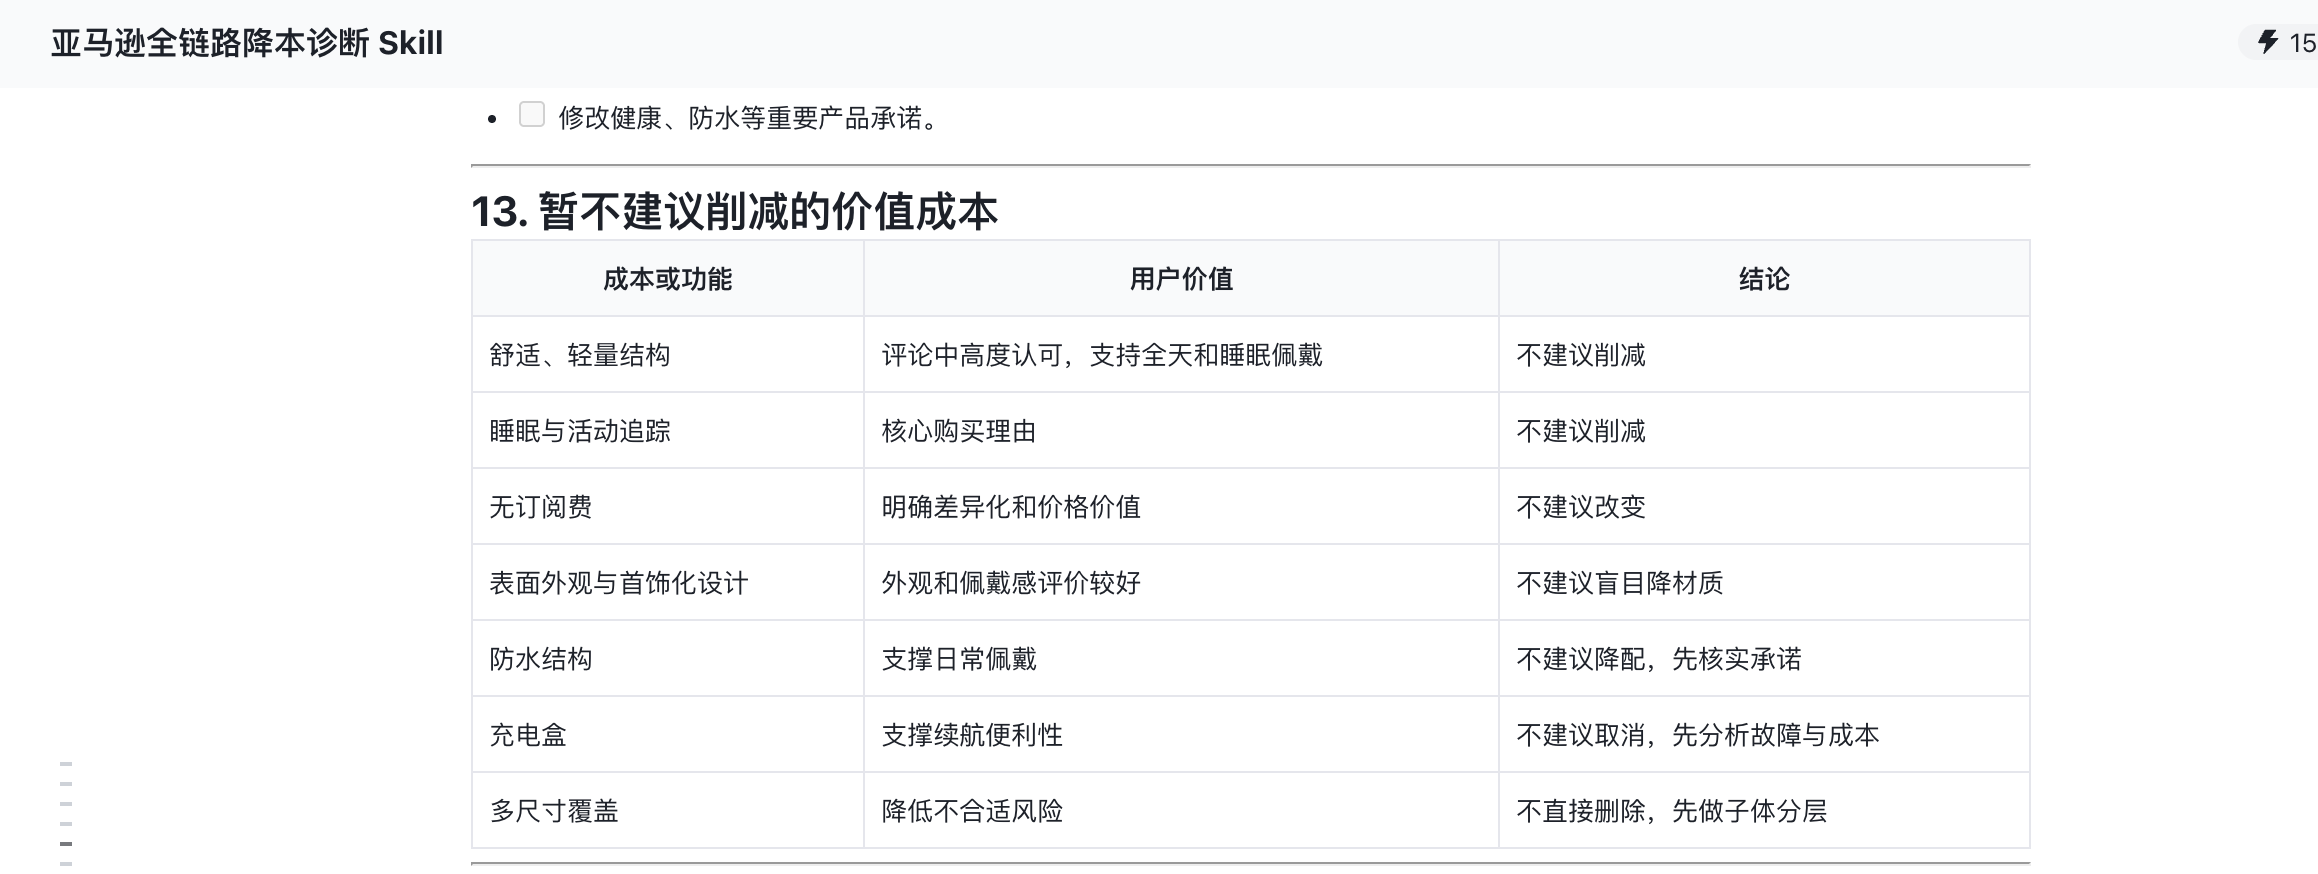This screenshot has width=2318, height=874.
Task: Click the 不建议改变 conclusion cell
Action: [x=1764, y=507]
